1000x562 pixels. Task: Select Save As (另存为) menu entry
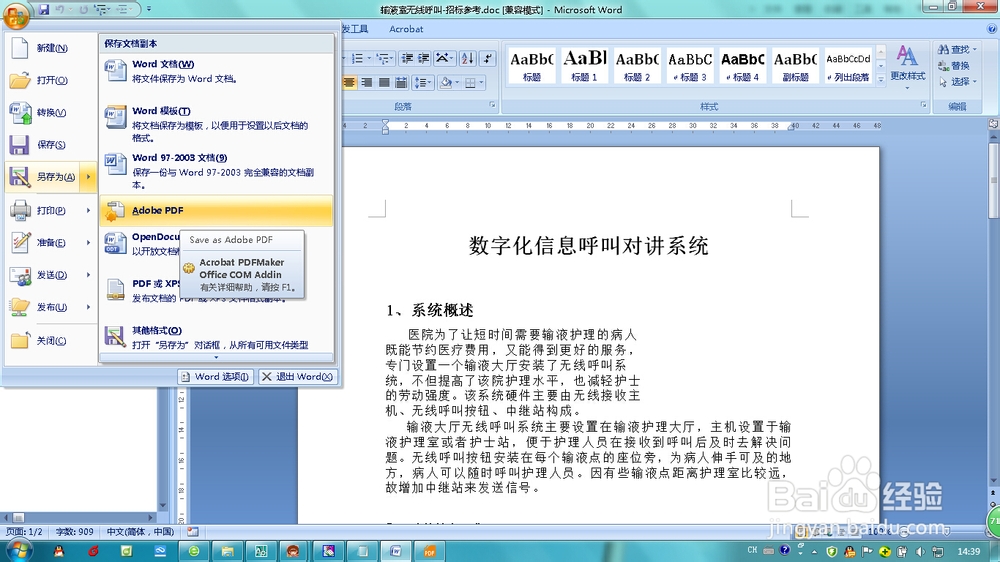tap(43, 177)
